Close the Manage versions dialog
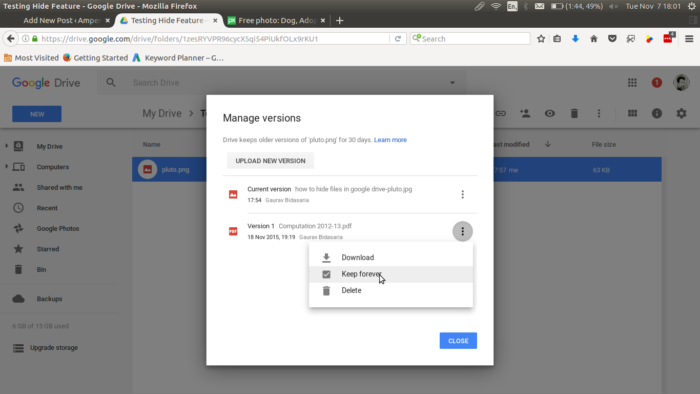The height and width of the screenshot is (394, 700). click(x=458, y=340)
